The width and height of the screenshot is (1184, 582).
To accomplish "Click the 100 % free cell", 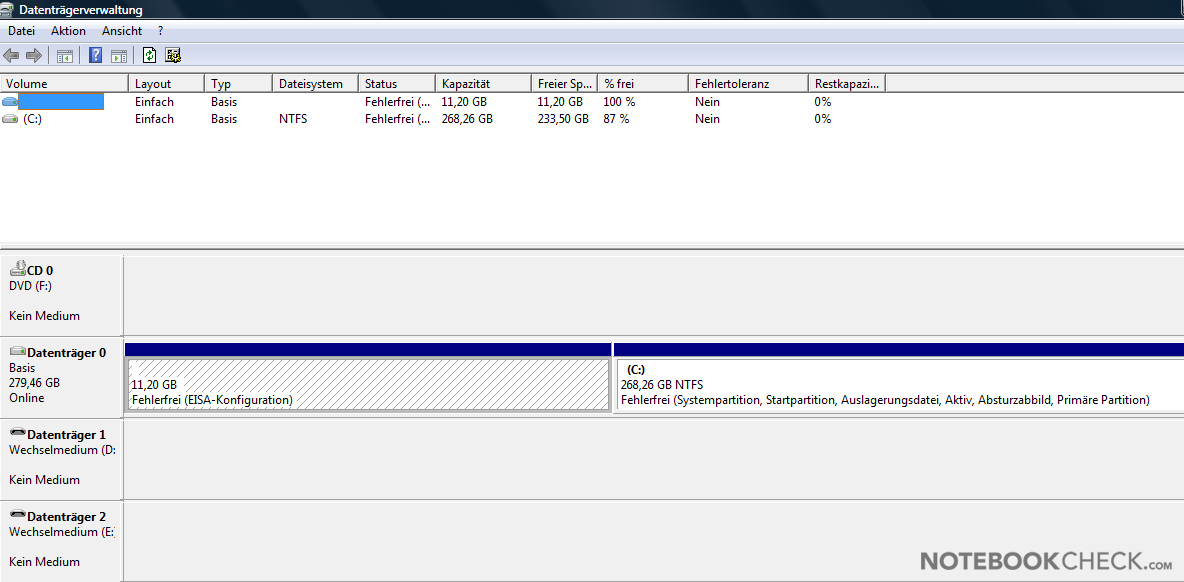I will (619, 102).
